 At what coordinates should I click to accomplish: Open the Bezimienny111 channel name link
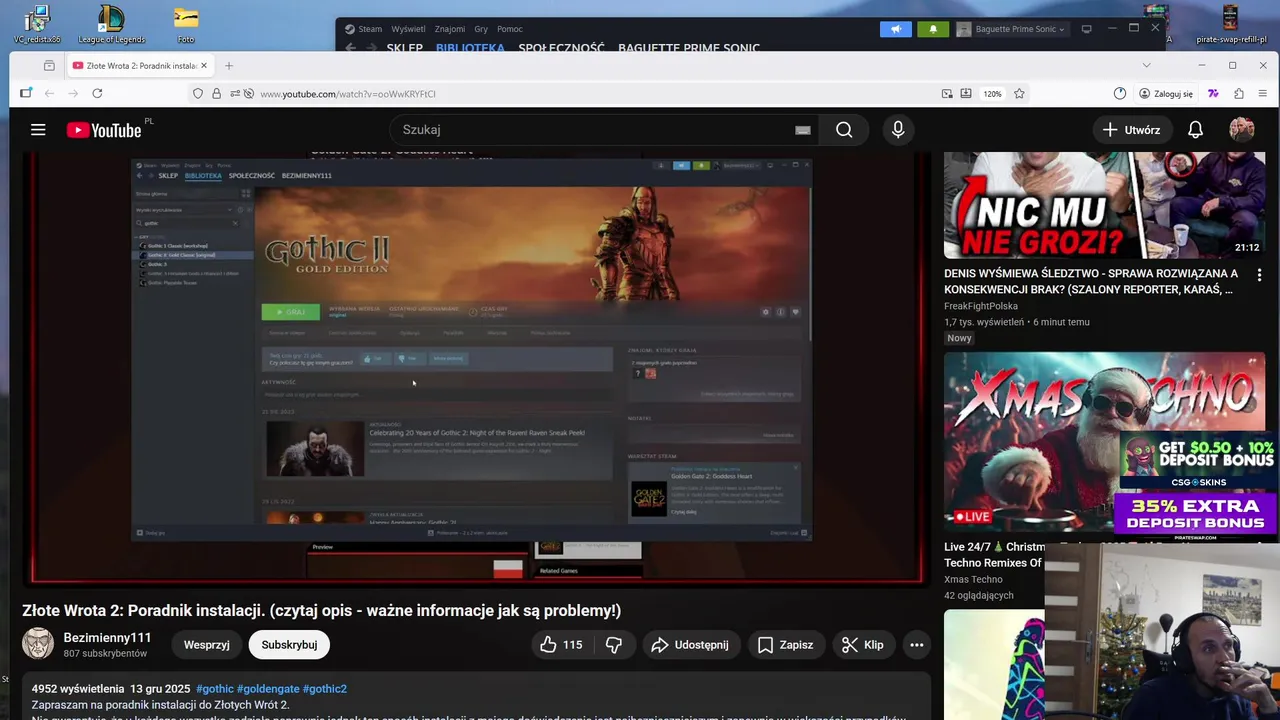coord(107,638)
